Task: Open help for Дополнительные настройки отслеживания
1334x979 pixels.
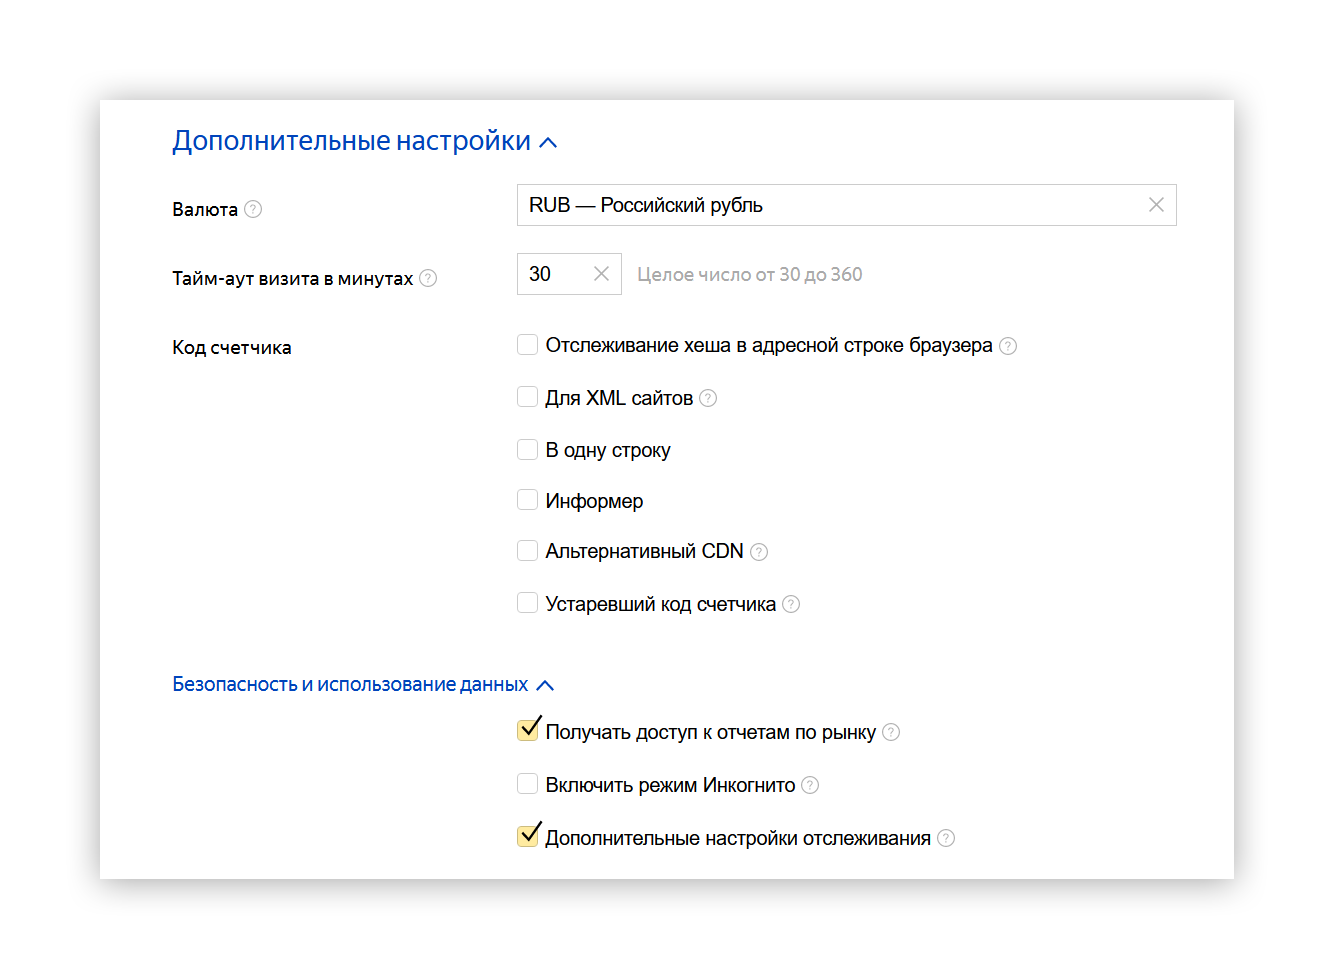Action: coord(946,838)
